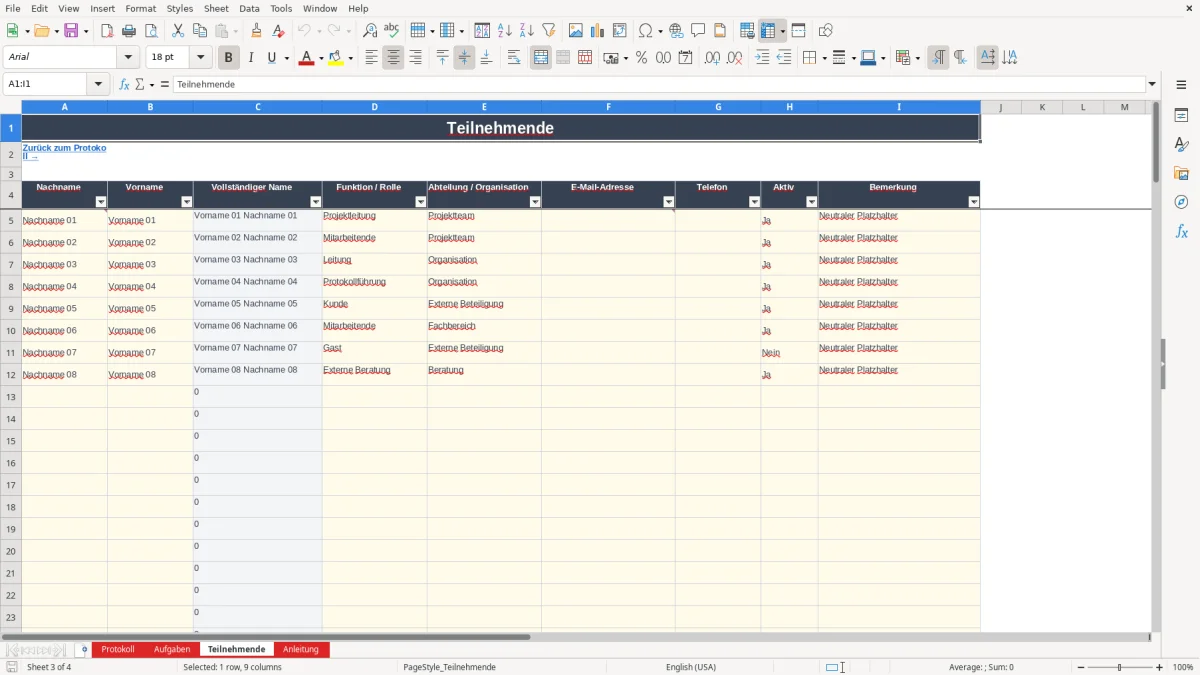Click the Function Wizard fx button
Image resolution: width=1200 pixels, height=675 pixels.
[124, 84]
